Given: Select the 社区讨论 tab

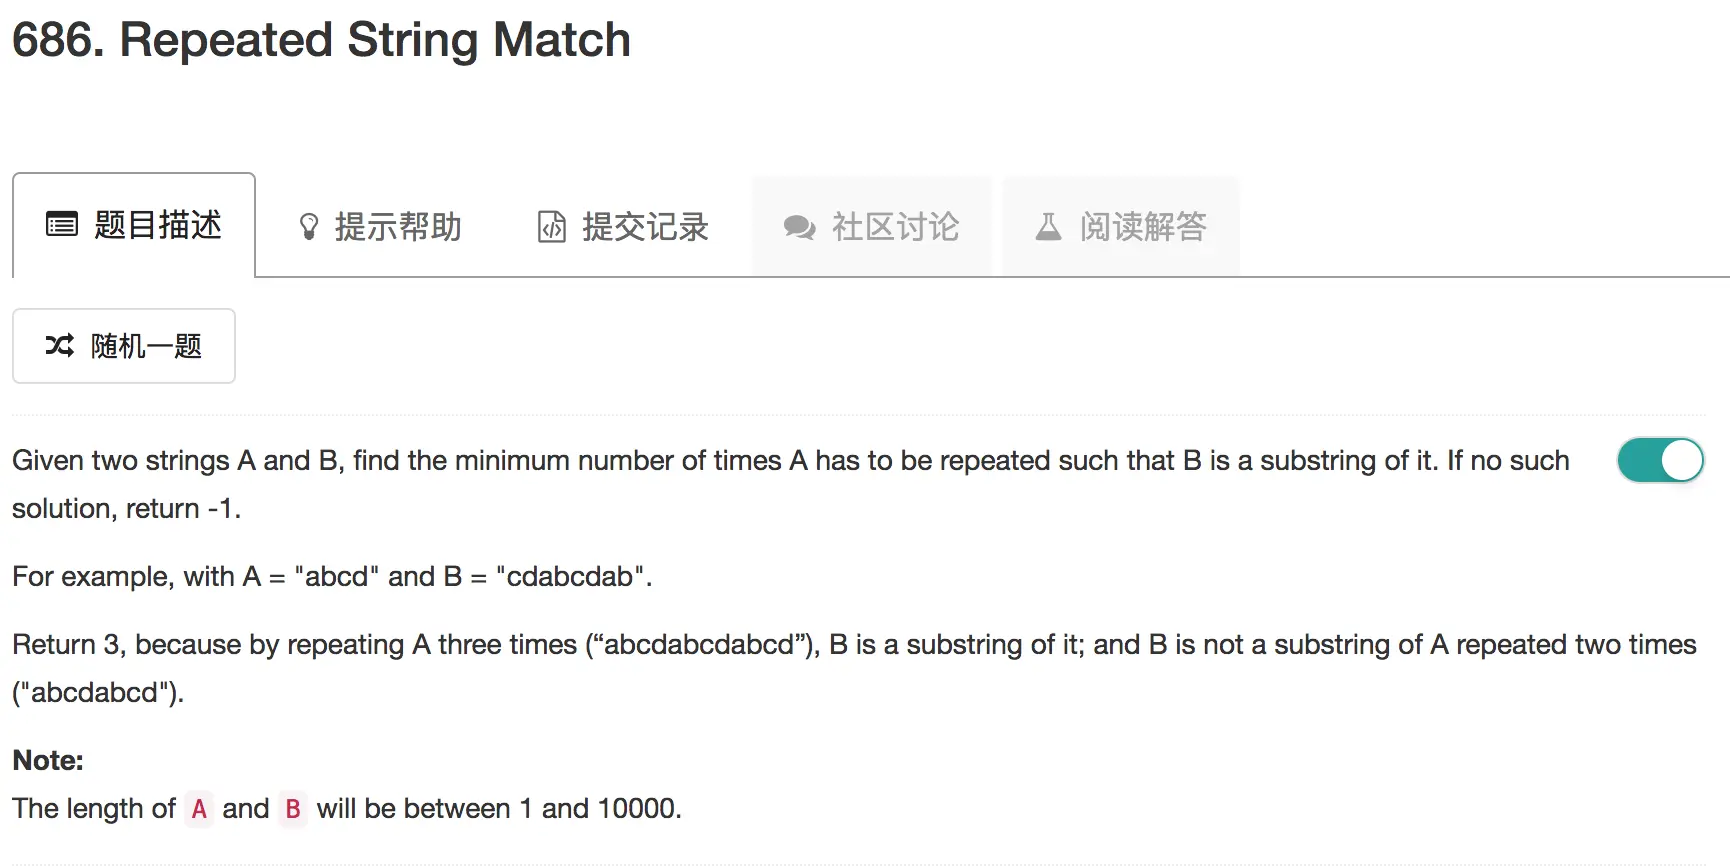Looking at the screenshot, I should [895, 227].
